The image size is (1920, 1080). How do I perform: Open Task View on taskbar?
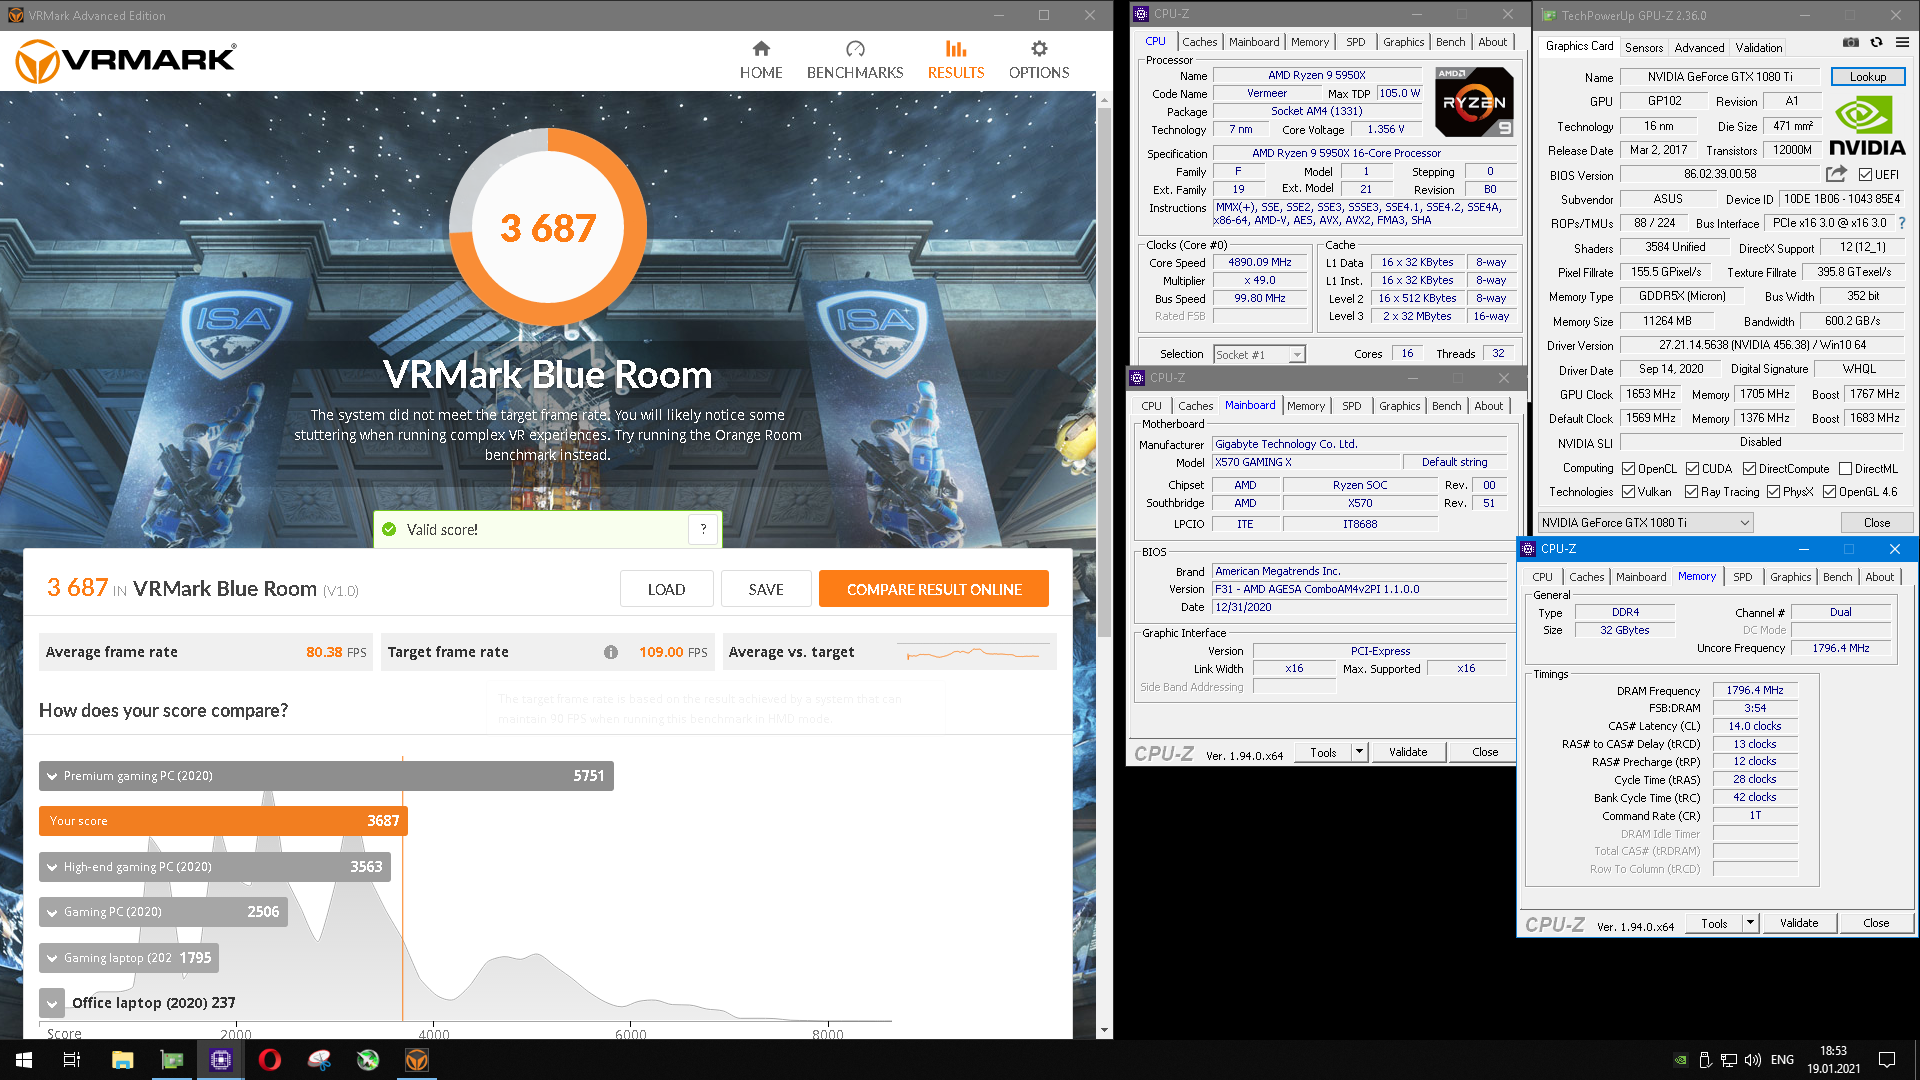(x=72, y=1060)
